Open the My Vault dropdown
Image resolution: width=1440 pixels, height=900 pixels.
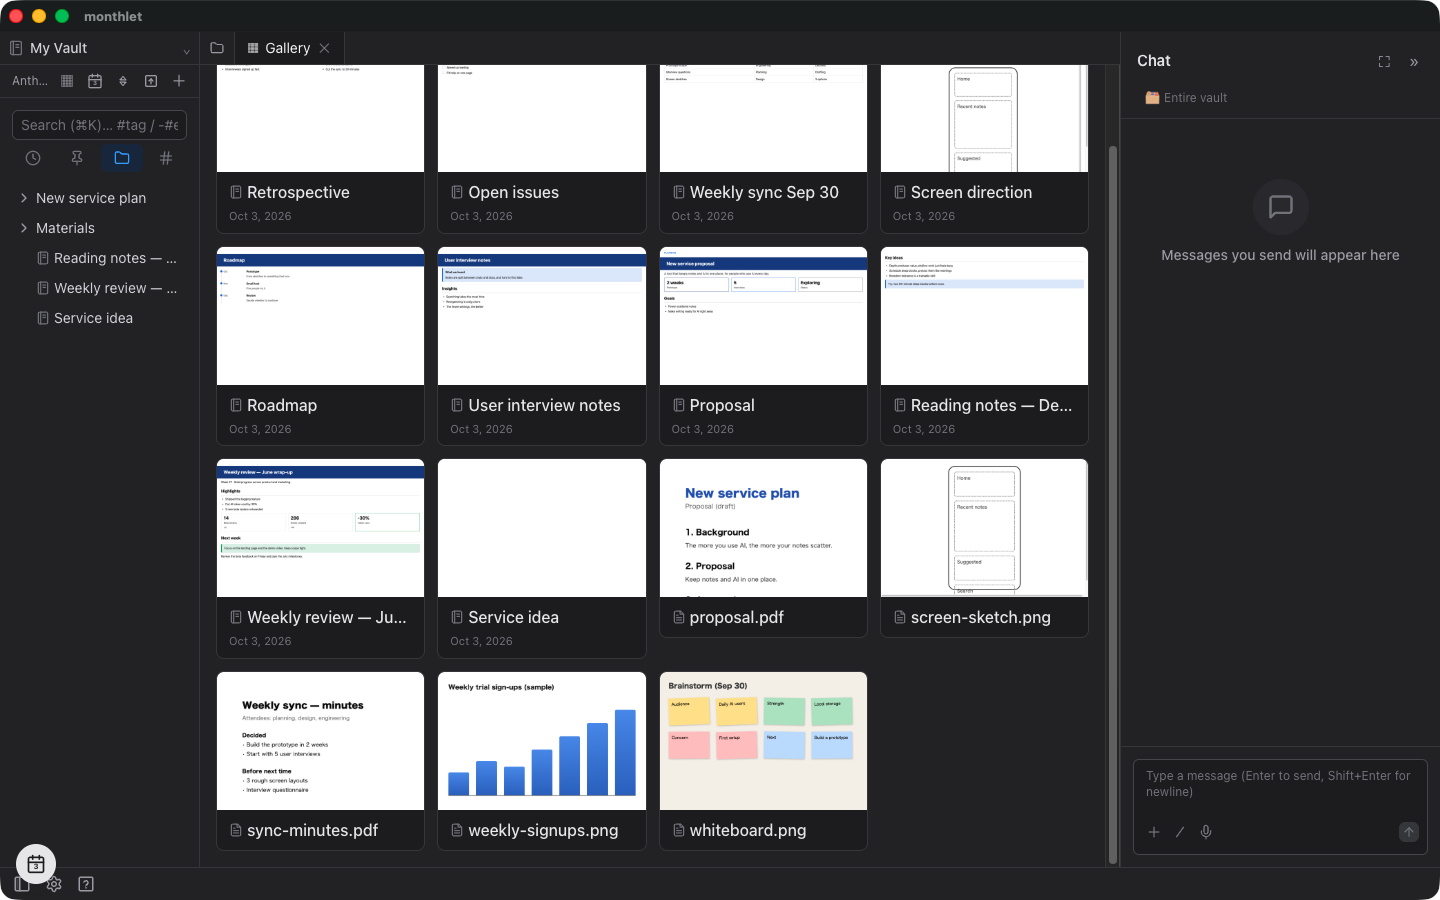[x=100, y=48]
